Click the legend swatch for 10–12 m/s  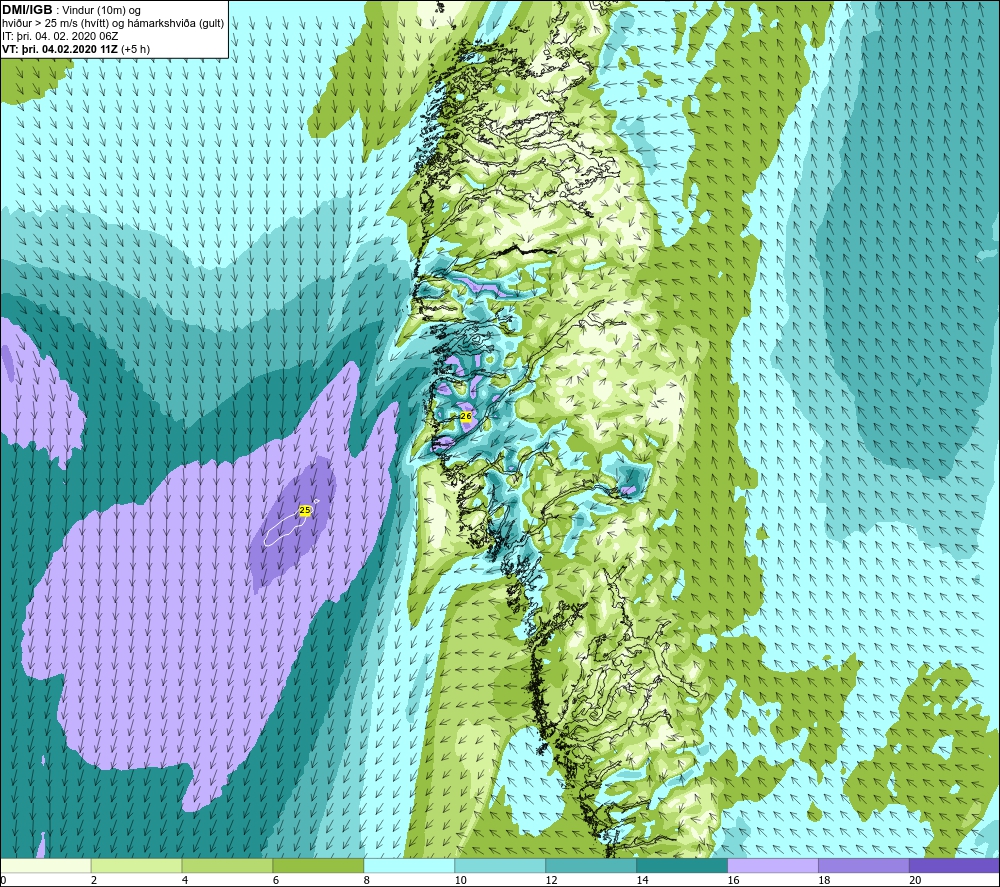500,866
